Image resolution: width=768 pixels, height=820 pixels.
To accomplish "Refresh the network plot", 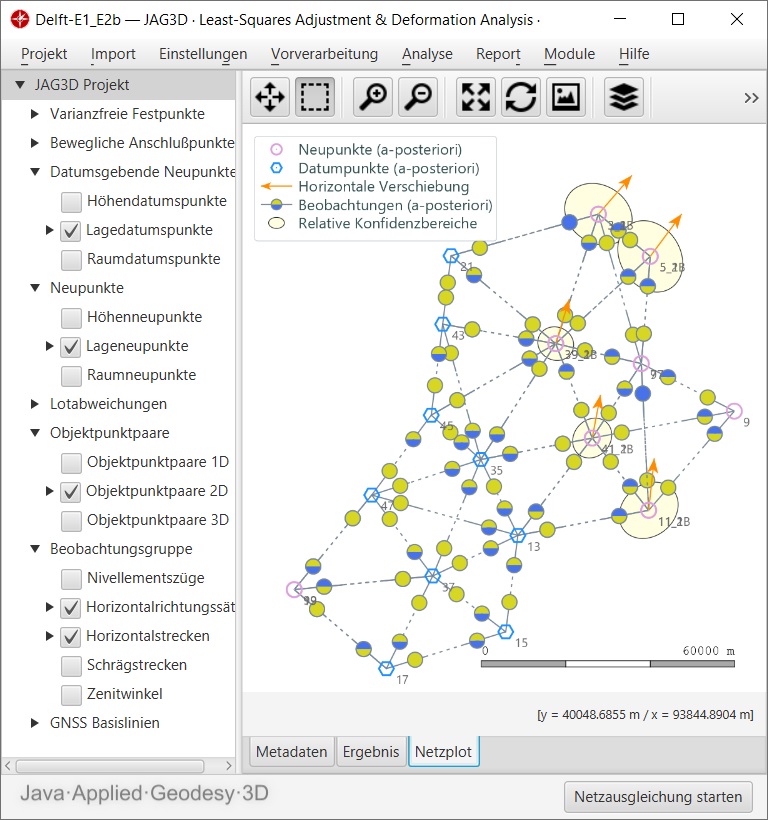I will pyautogui.click(x=521, y=97).
